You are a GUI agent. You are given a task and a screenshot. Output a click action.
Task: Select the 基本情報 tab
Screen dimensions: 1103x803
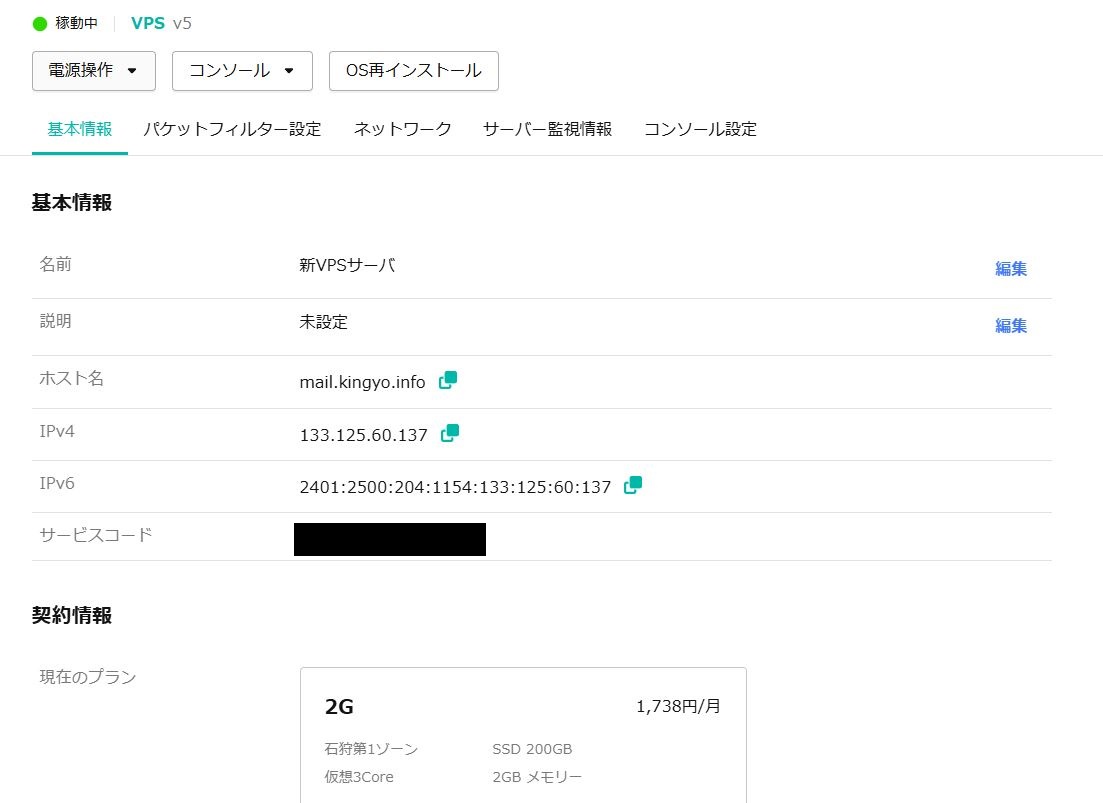pyautogui.click(x=79, y=129)
